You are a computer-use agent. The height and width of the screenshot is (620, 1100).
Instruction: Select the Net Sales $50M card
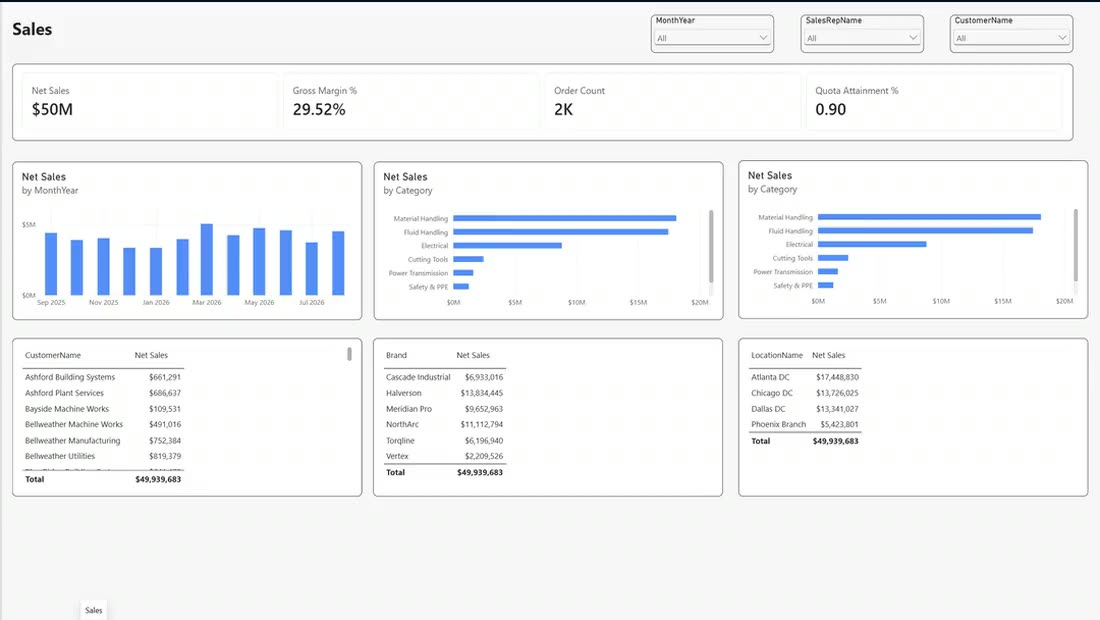coord(148,102)
